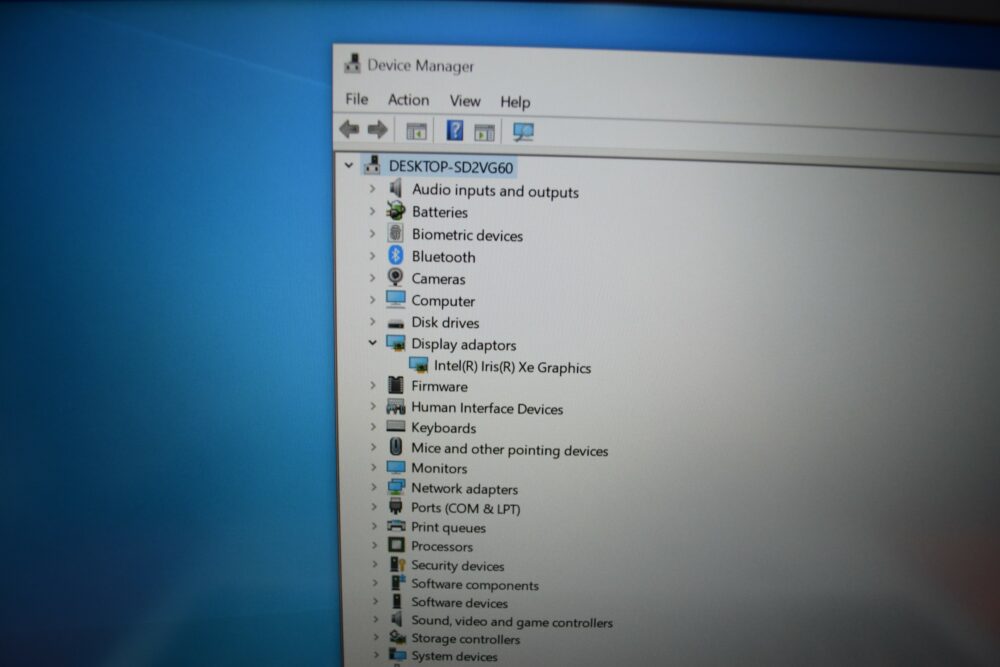Click the computer icon beside DESKTOP-SD2VG60

click(x=372, y=165)
